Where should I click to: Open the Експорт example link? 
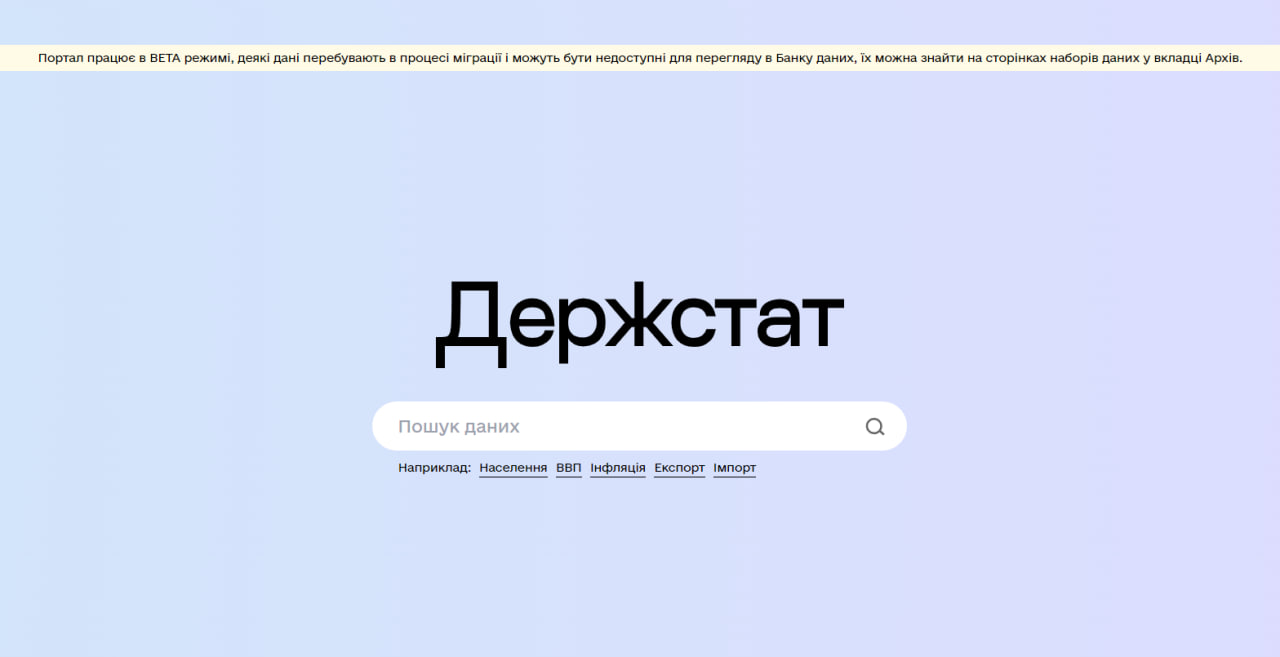point(680,468)
